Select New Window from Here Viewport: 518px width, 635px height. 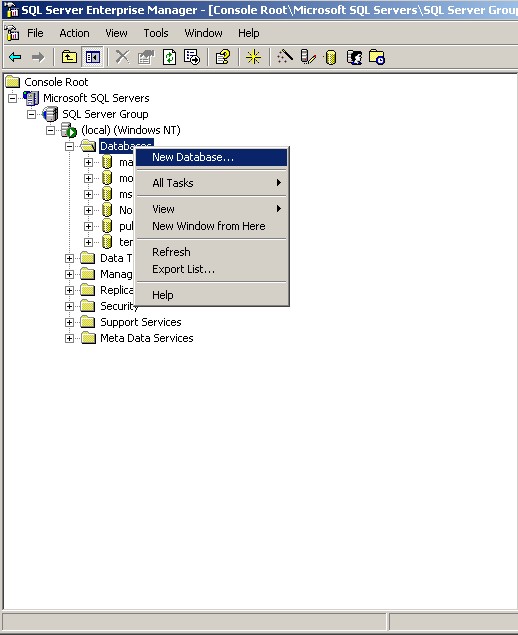211,226
